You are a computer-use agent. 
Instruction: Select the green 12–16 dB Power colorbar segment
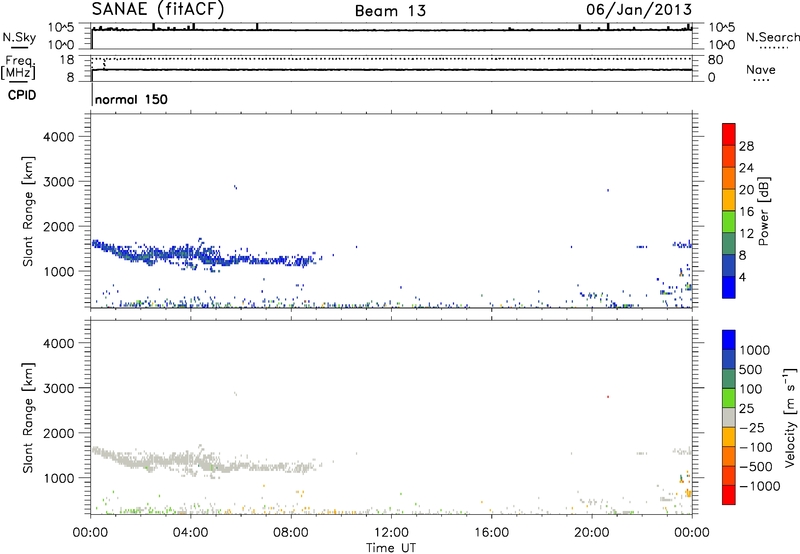point(729,222)
